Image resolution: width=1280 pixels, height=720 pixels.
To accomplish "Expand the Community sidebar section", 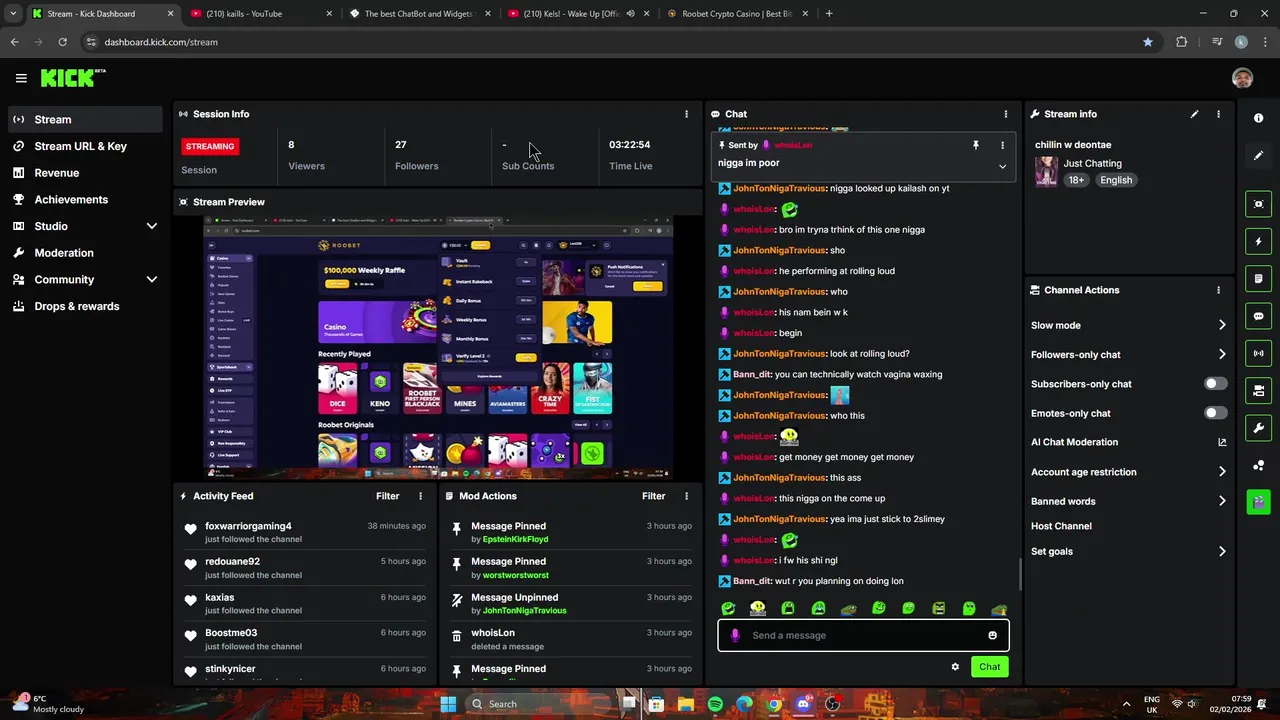I will click(152, 280).
